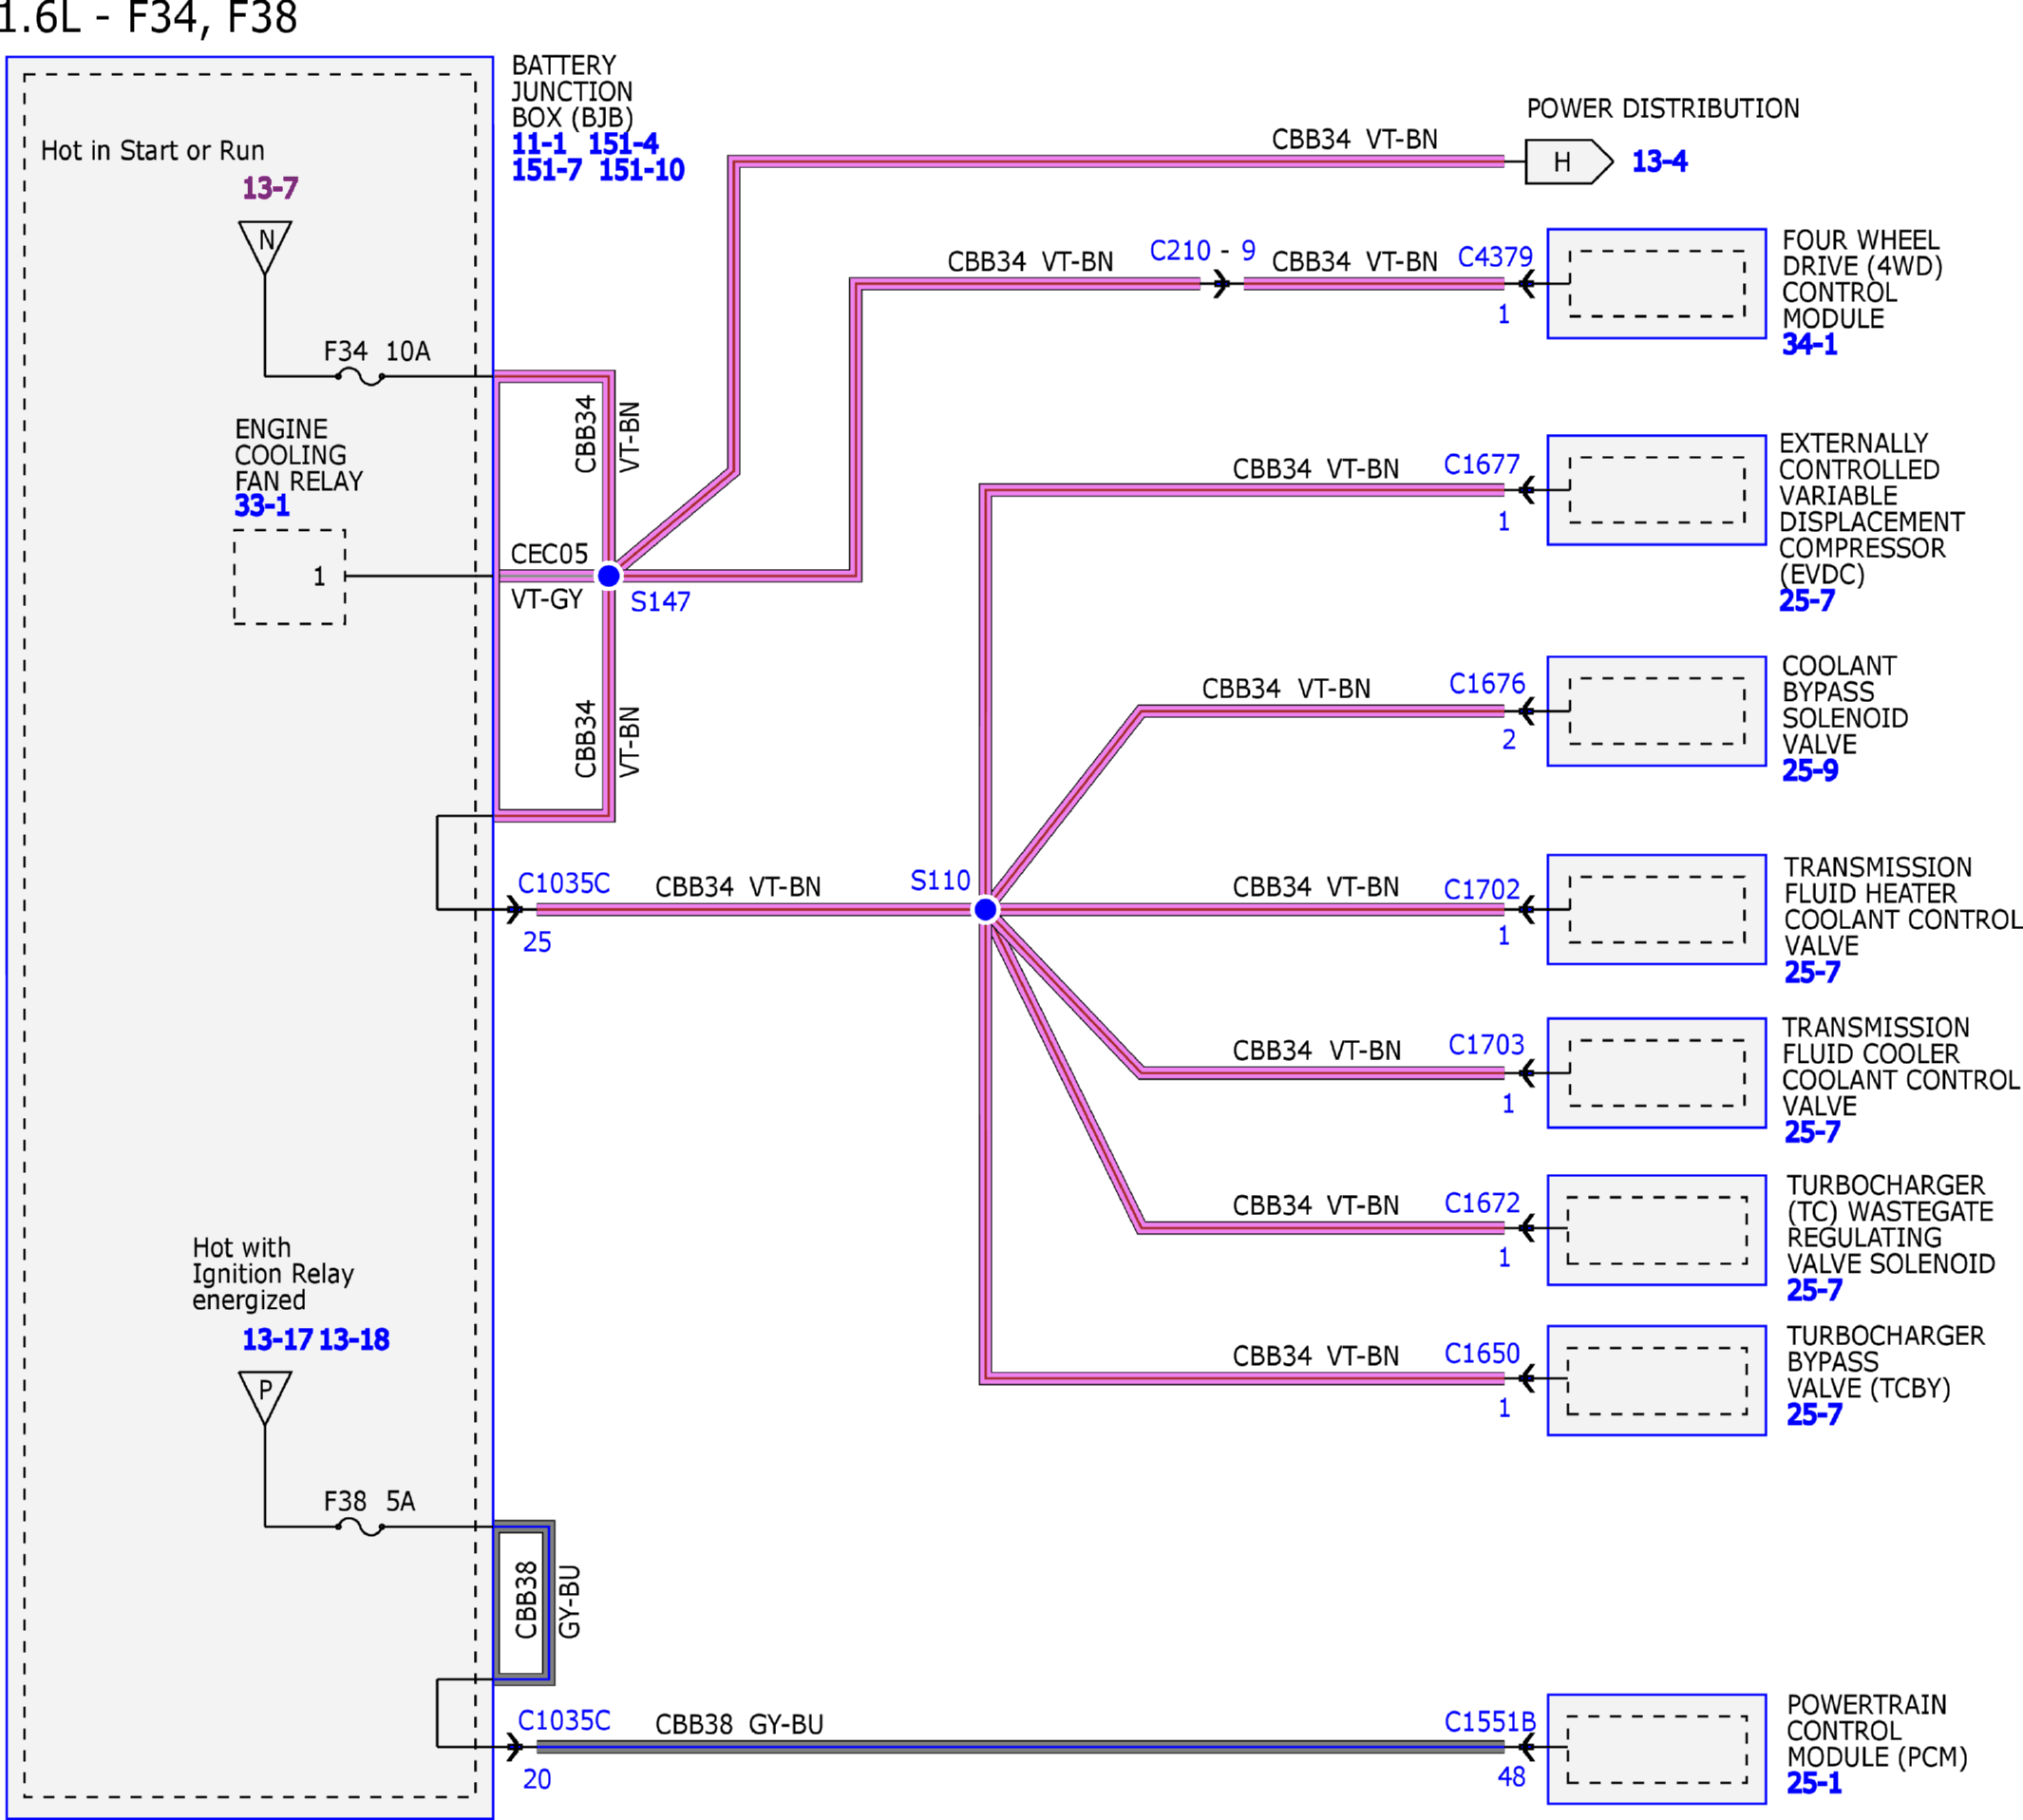
Task: Open the 25-9 Coolant Bypass Solenoid link
Action: (1810, 771)
